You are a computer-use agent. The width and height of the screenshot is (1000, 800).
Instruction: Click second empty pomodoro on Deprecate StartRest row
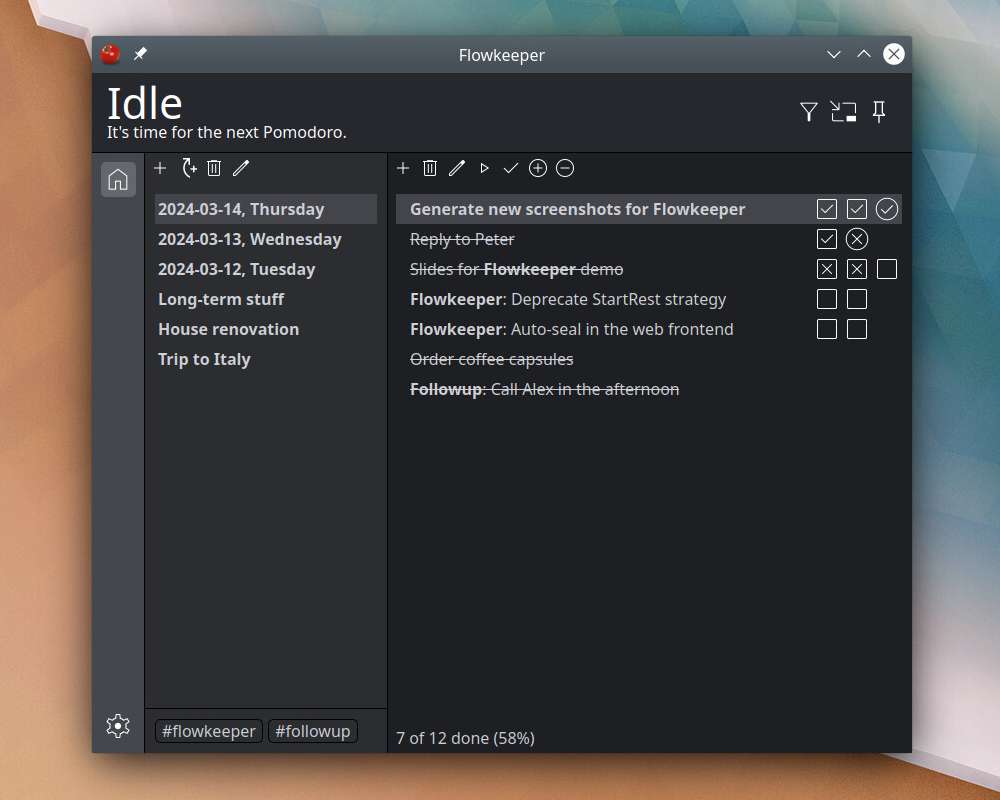click(857, 299)
